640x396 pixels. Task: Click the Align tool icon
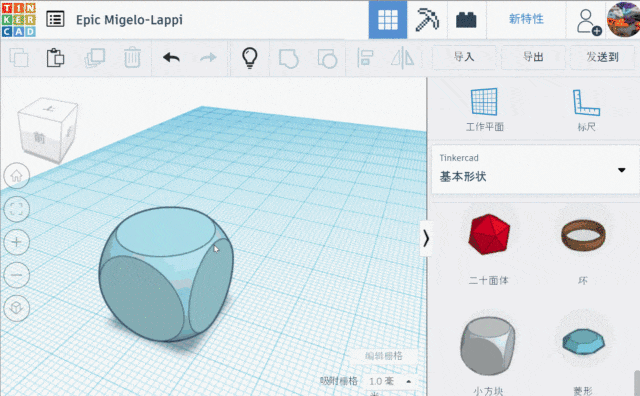pyautogui.click(x=365, y=58)
